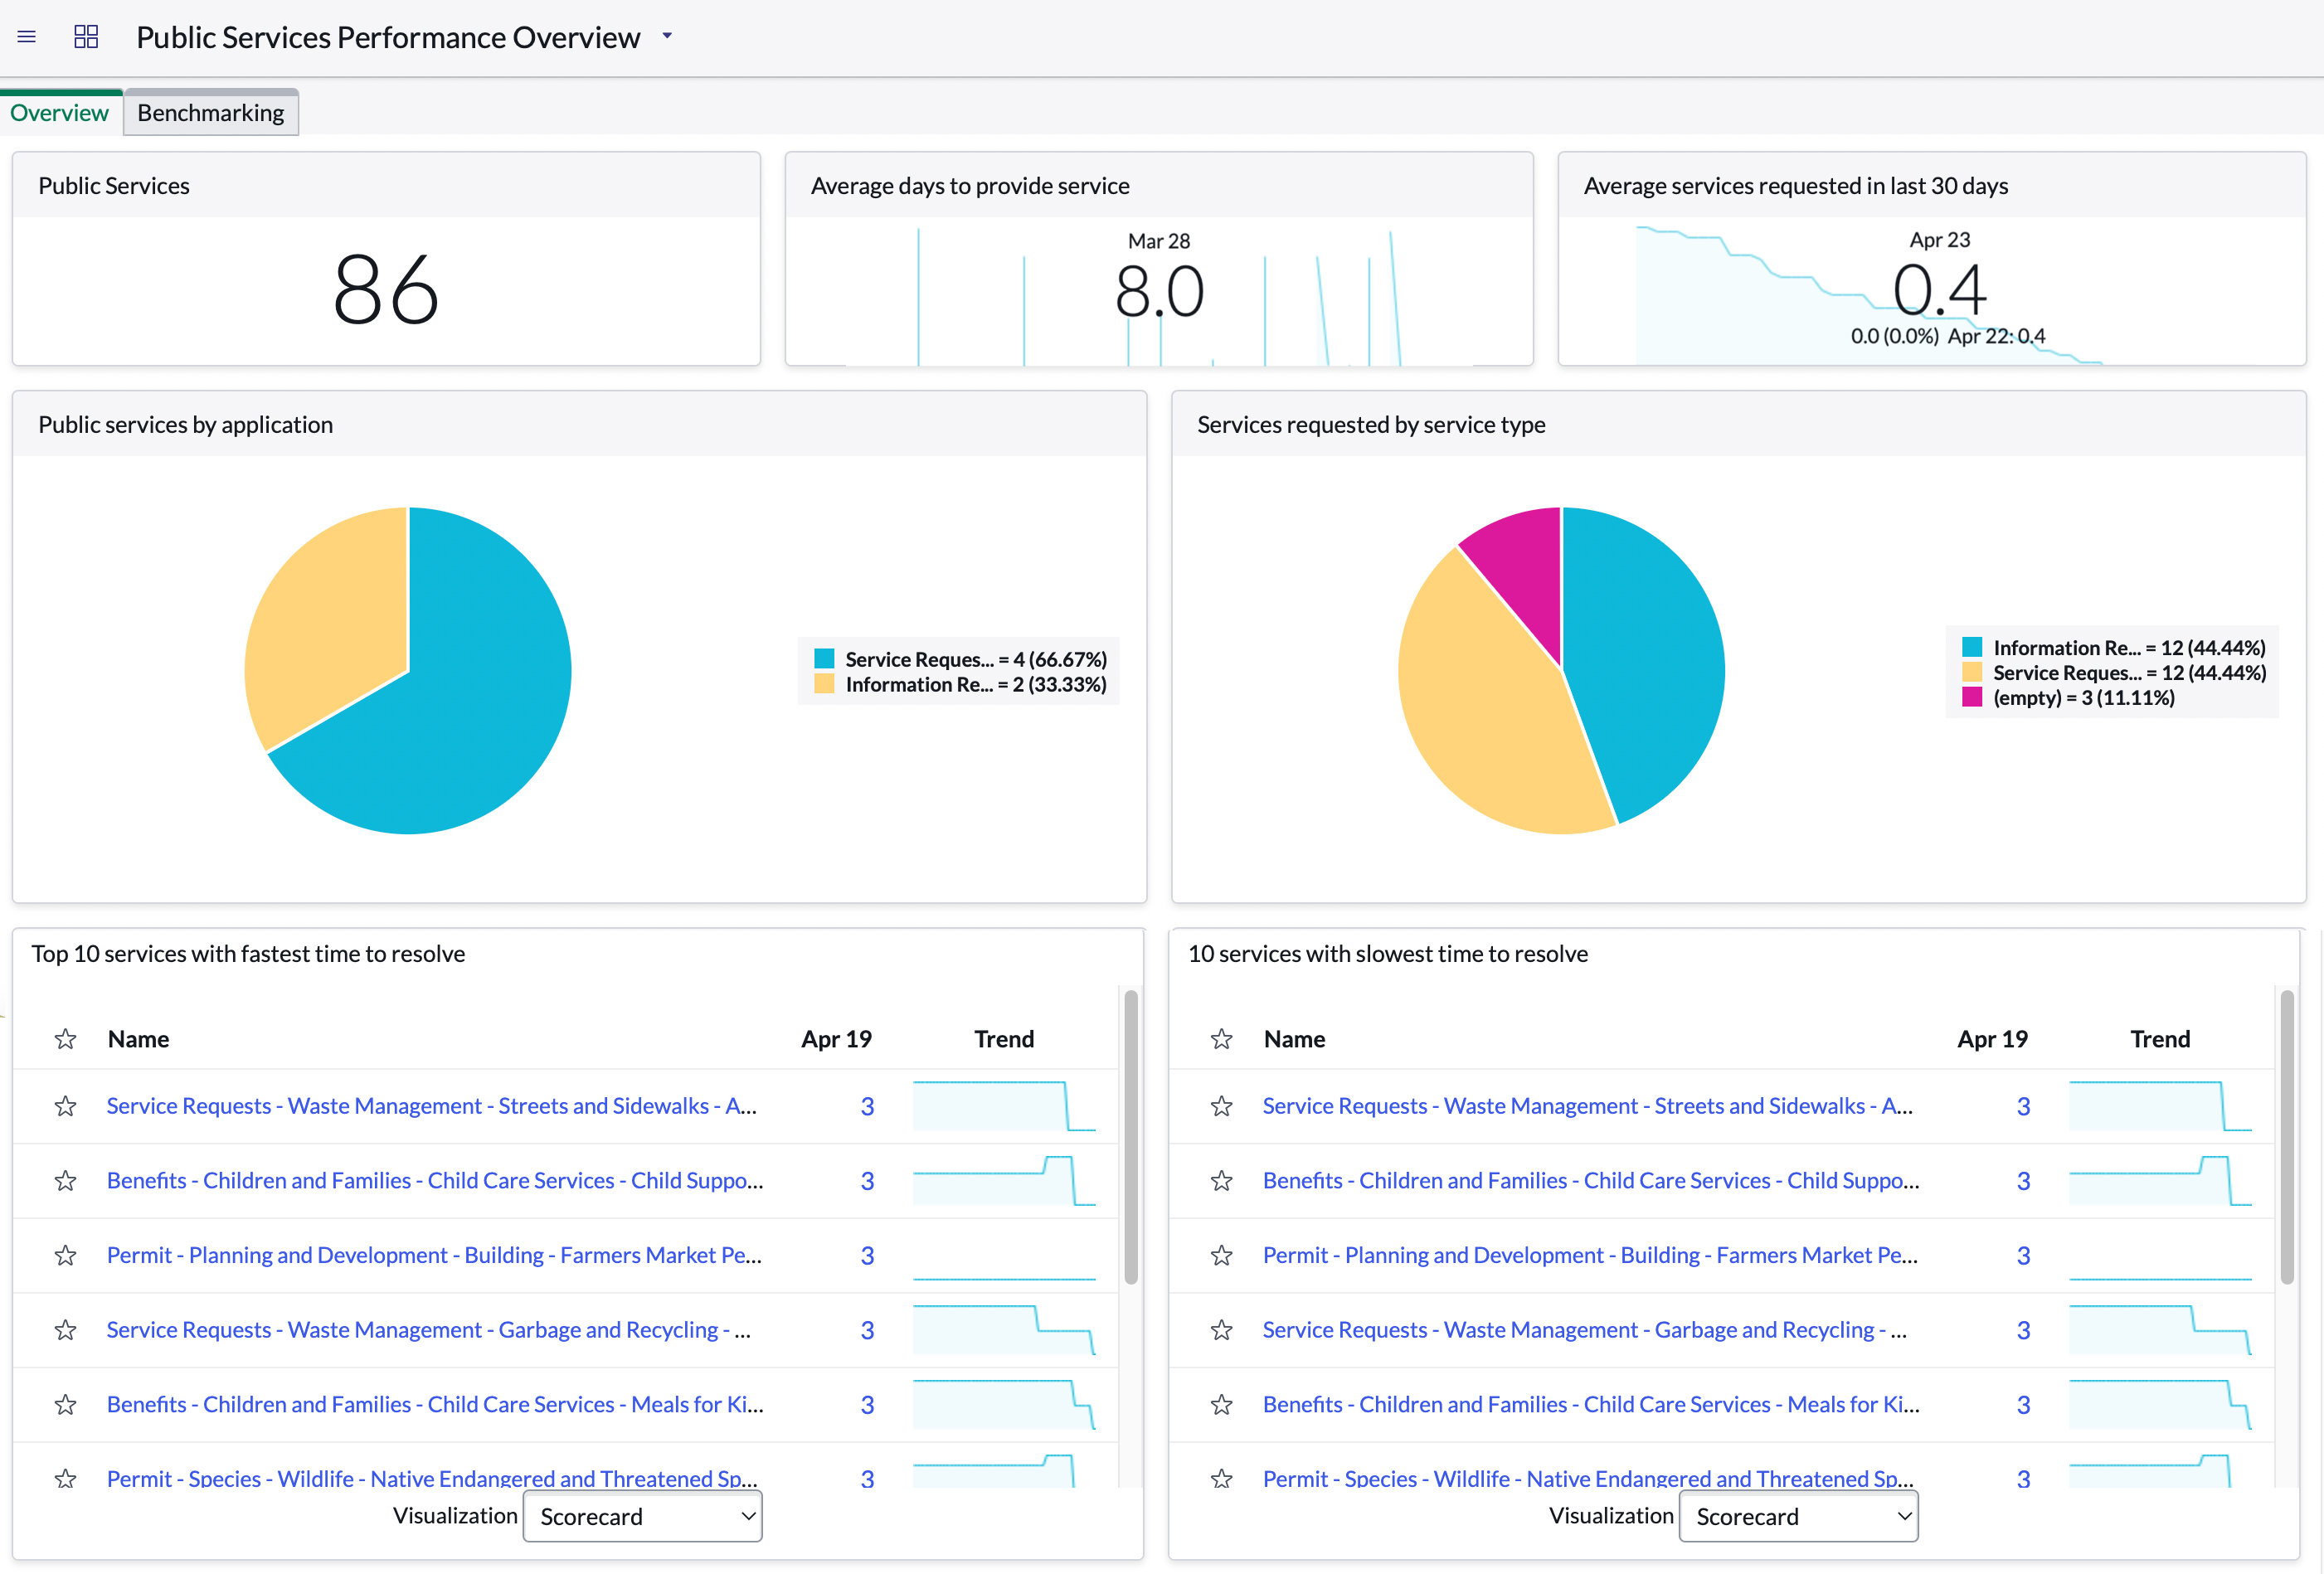Screen dimensions: 2324x1574
Task: Click the fastest services table scrollbar
Action: pyautogui.click(x=1131, y=1137)
